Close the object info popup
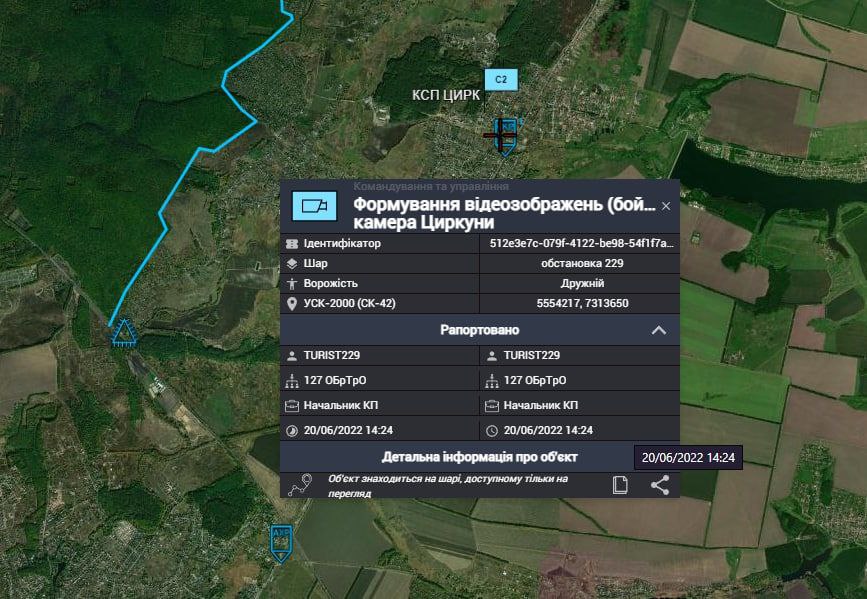Image resolution: width=867 pixels, height=599 pixels. (666, 206)
